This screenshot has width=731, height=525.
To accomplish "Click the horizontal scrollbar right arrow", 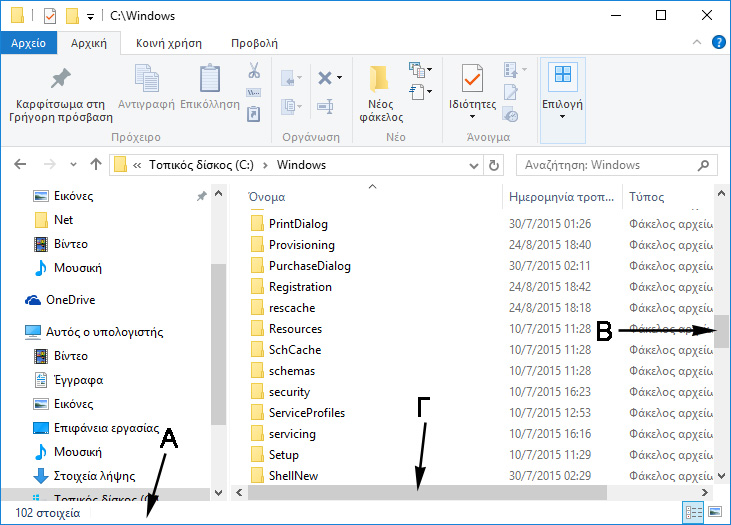I will tap(704, 492).
